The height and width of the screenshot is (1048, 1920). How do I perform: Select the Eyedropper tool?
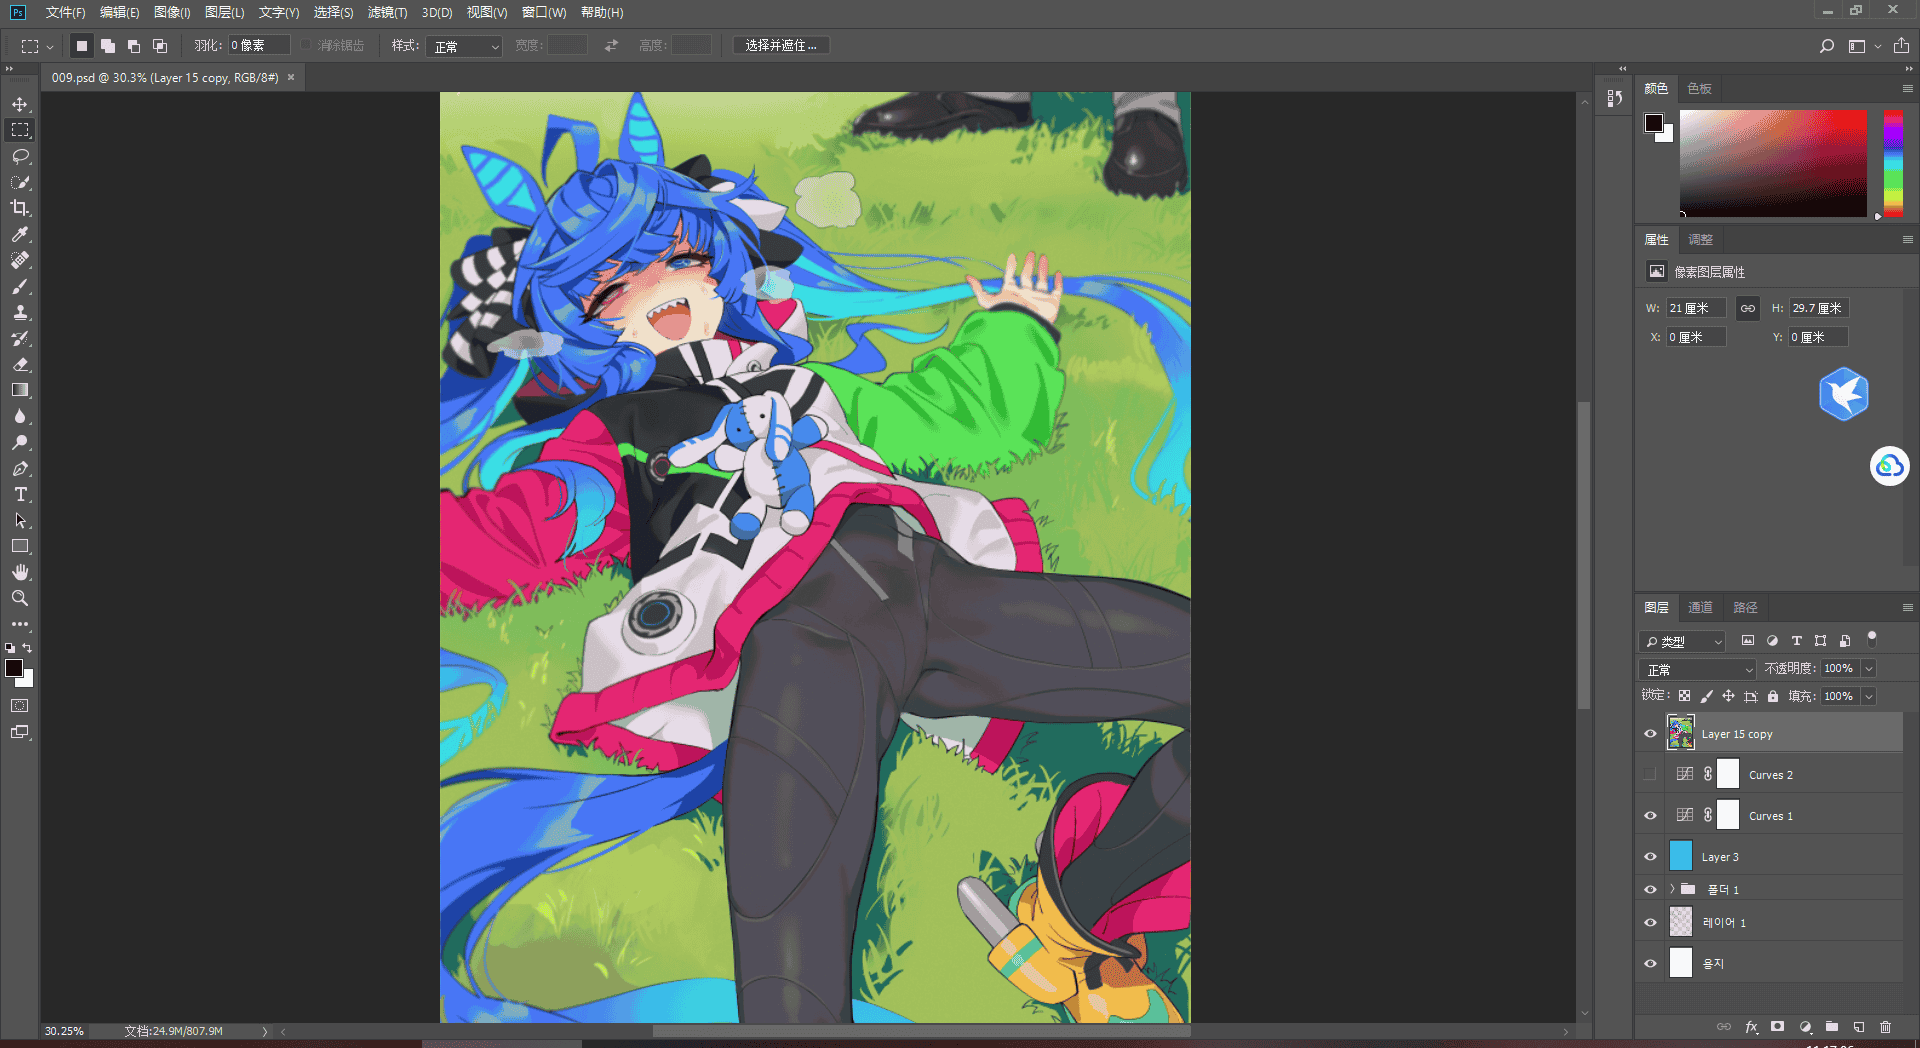pyautogui.click(x=20, y=234)
